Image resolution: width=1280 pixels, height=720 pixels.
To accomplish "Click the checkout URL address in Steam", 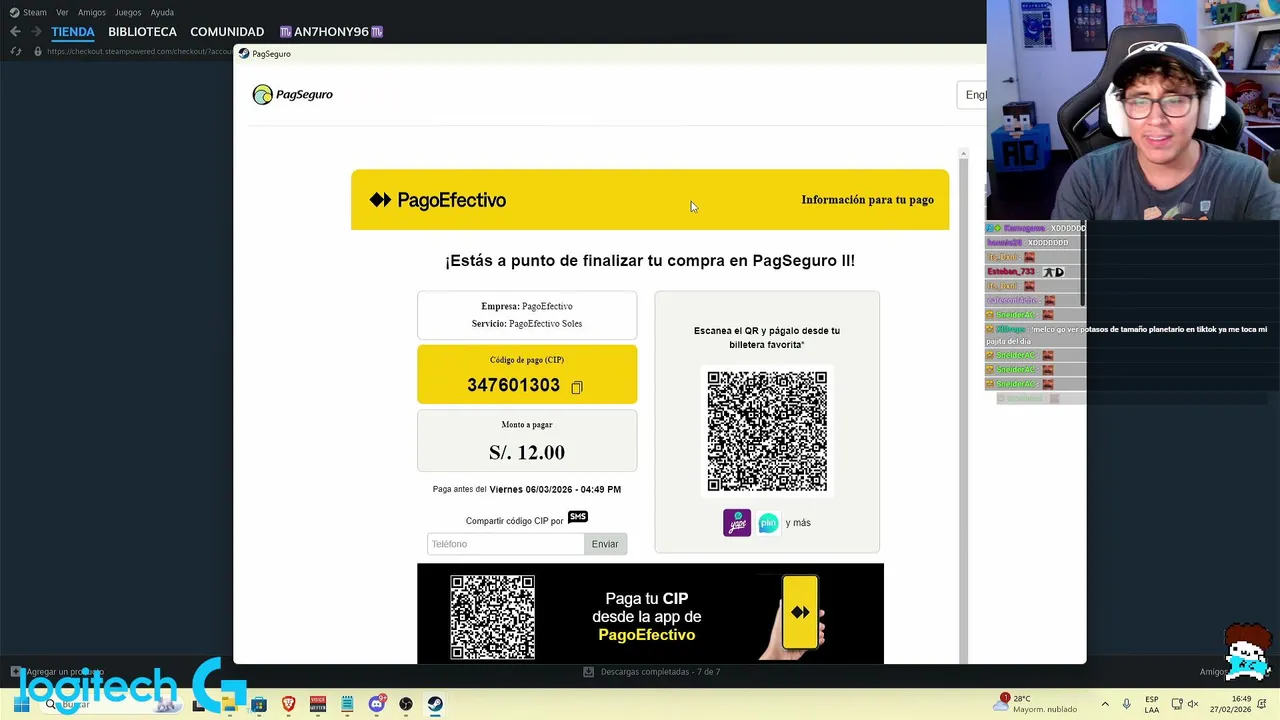I will tap(140, 51).
